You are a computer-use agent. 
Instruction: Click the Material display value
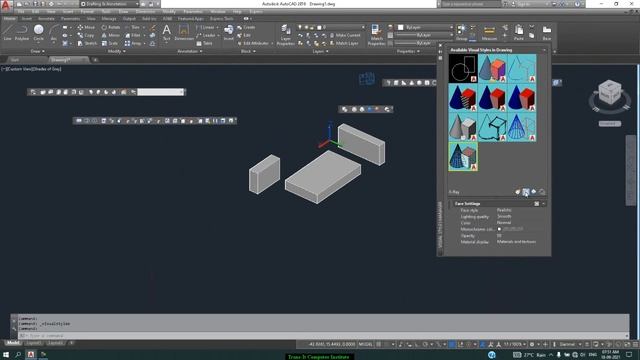[x=516, y=242]
